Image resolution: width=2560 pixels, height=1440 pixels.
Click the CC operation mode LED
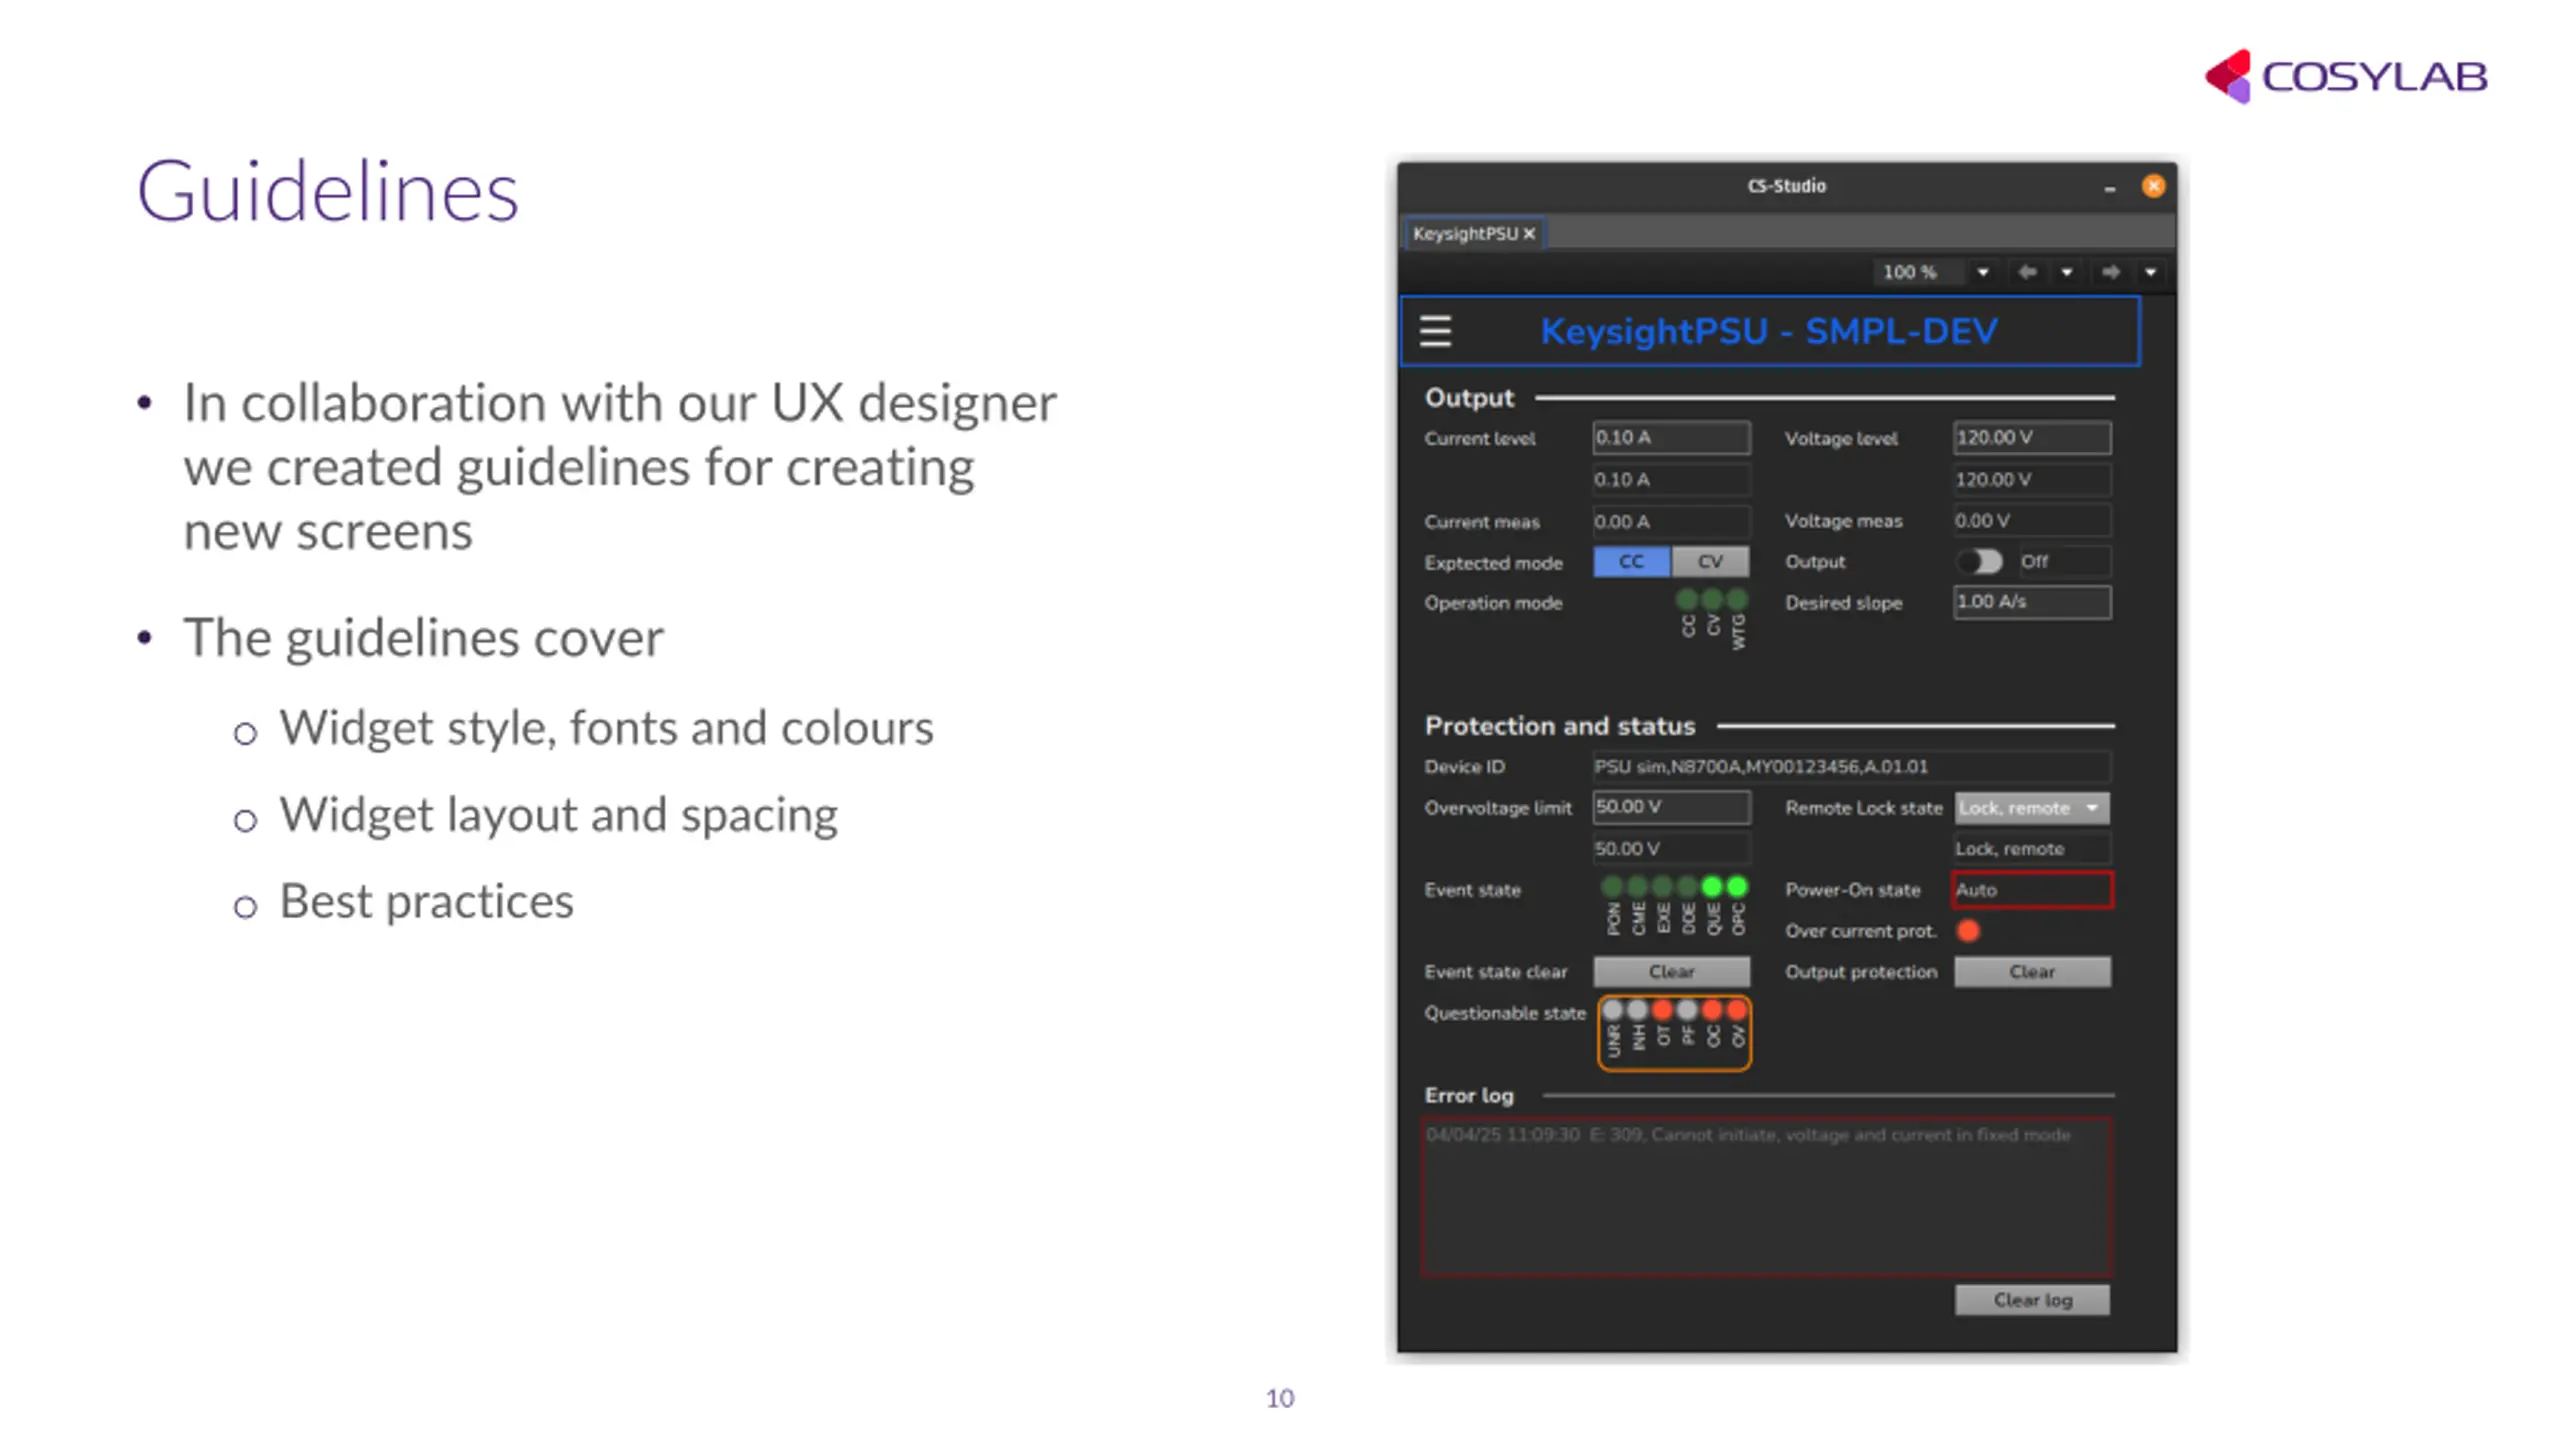1687,599
